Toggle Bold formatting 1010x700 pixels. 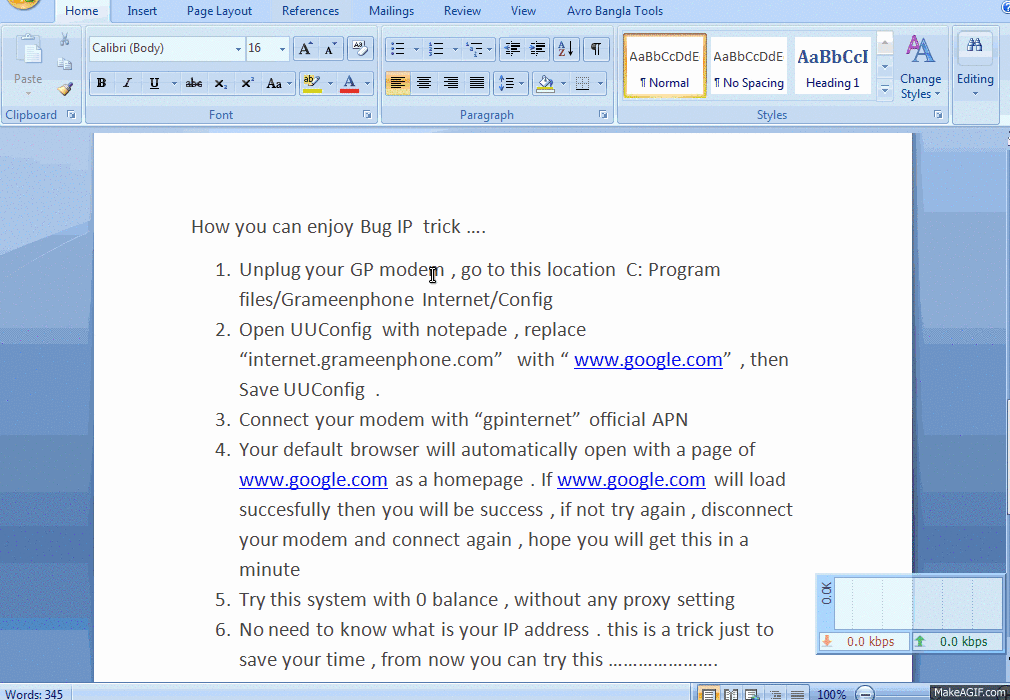tap(101, 83)
